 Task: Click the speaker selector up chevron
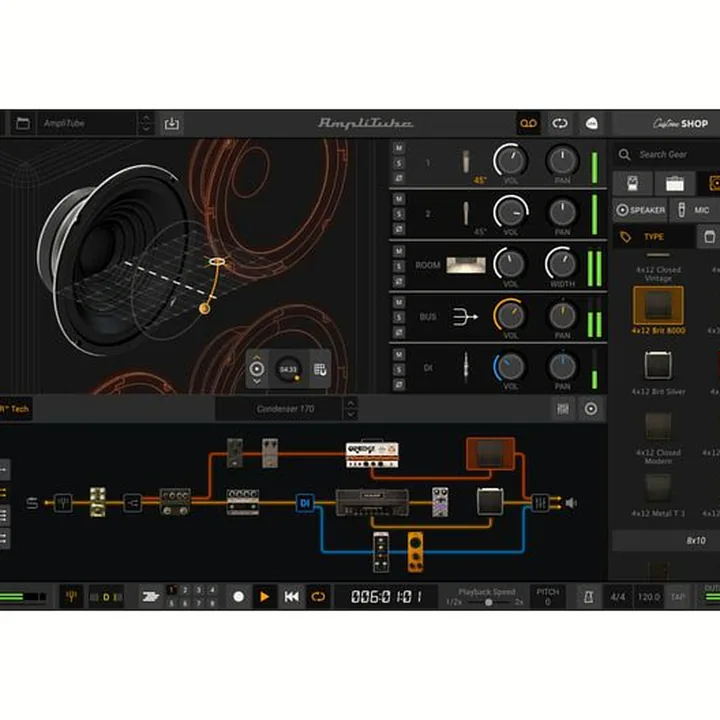[x=257, y=357]
